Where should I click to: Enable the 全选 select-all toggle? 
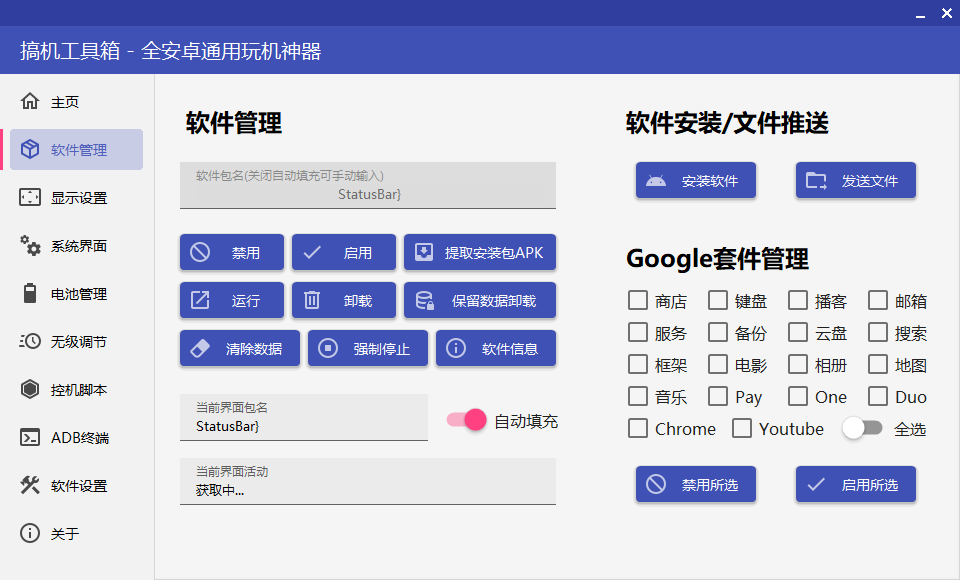862,428
